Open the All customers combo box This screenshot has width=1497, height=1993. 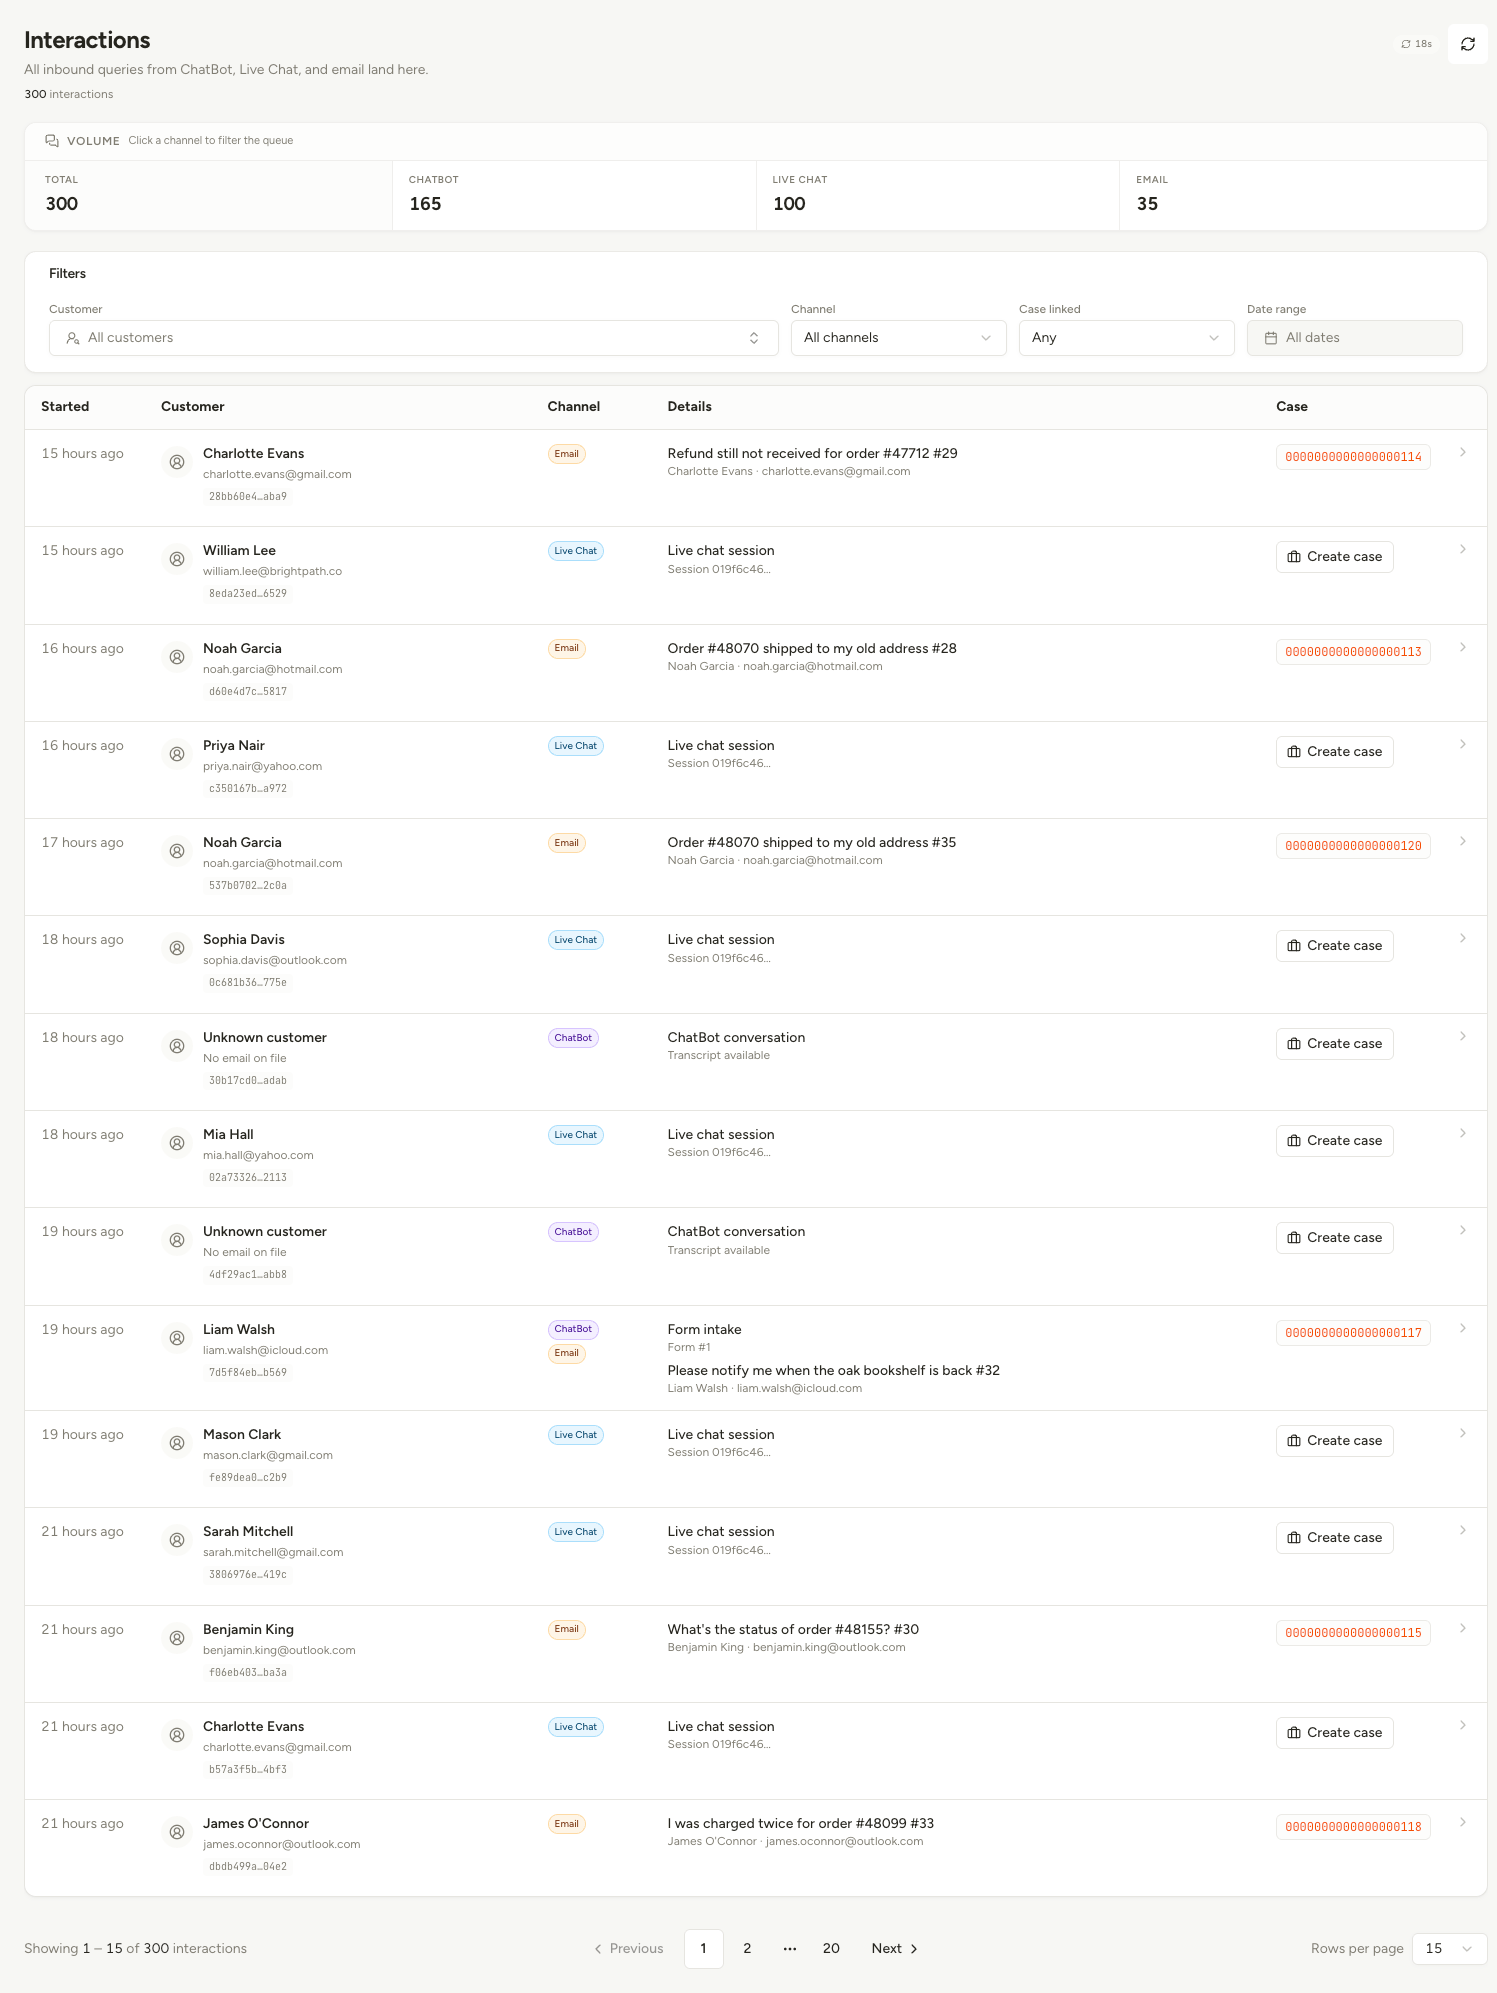[413, 338]
